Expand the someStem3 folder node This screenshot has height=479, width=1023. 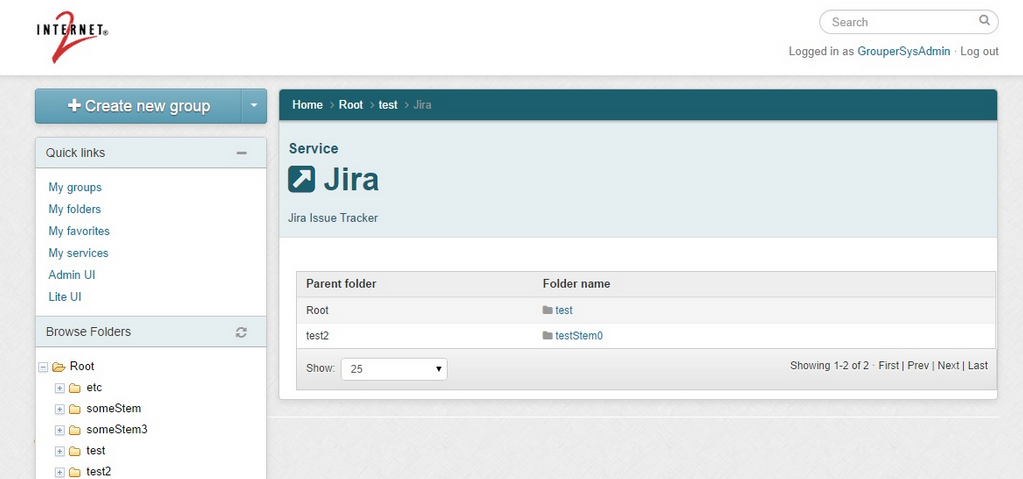[x=59, y=430]
